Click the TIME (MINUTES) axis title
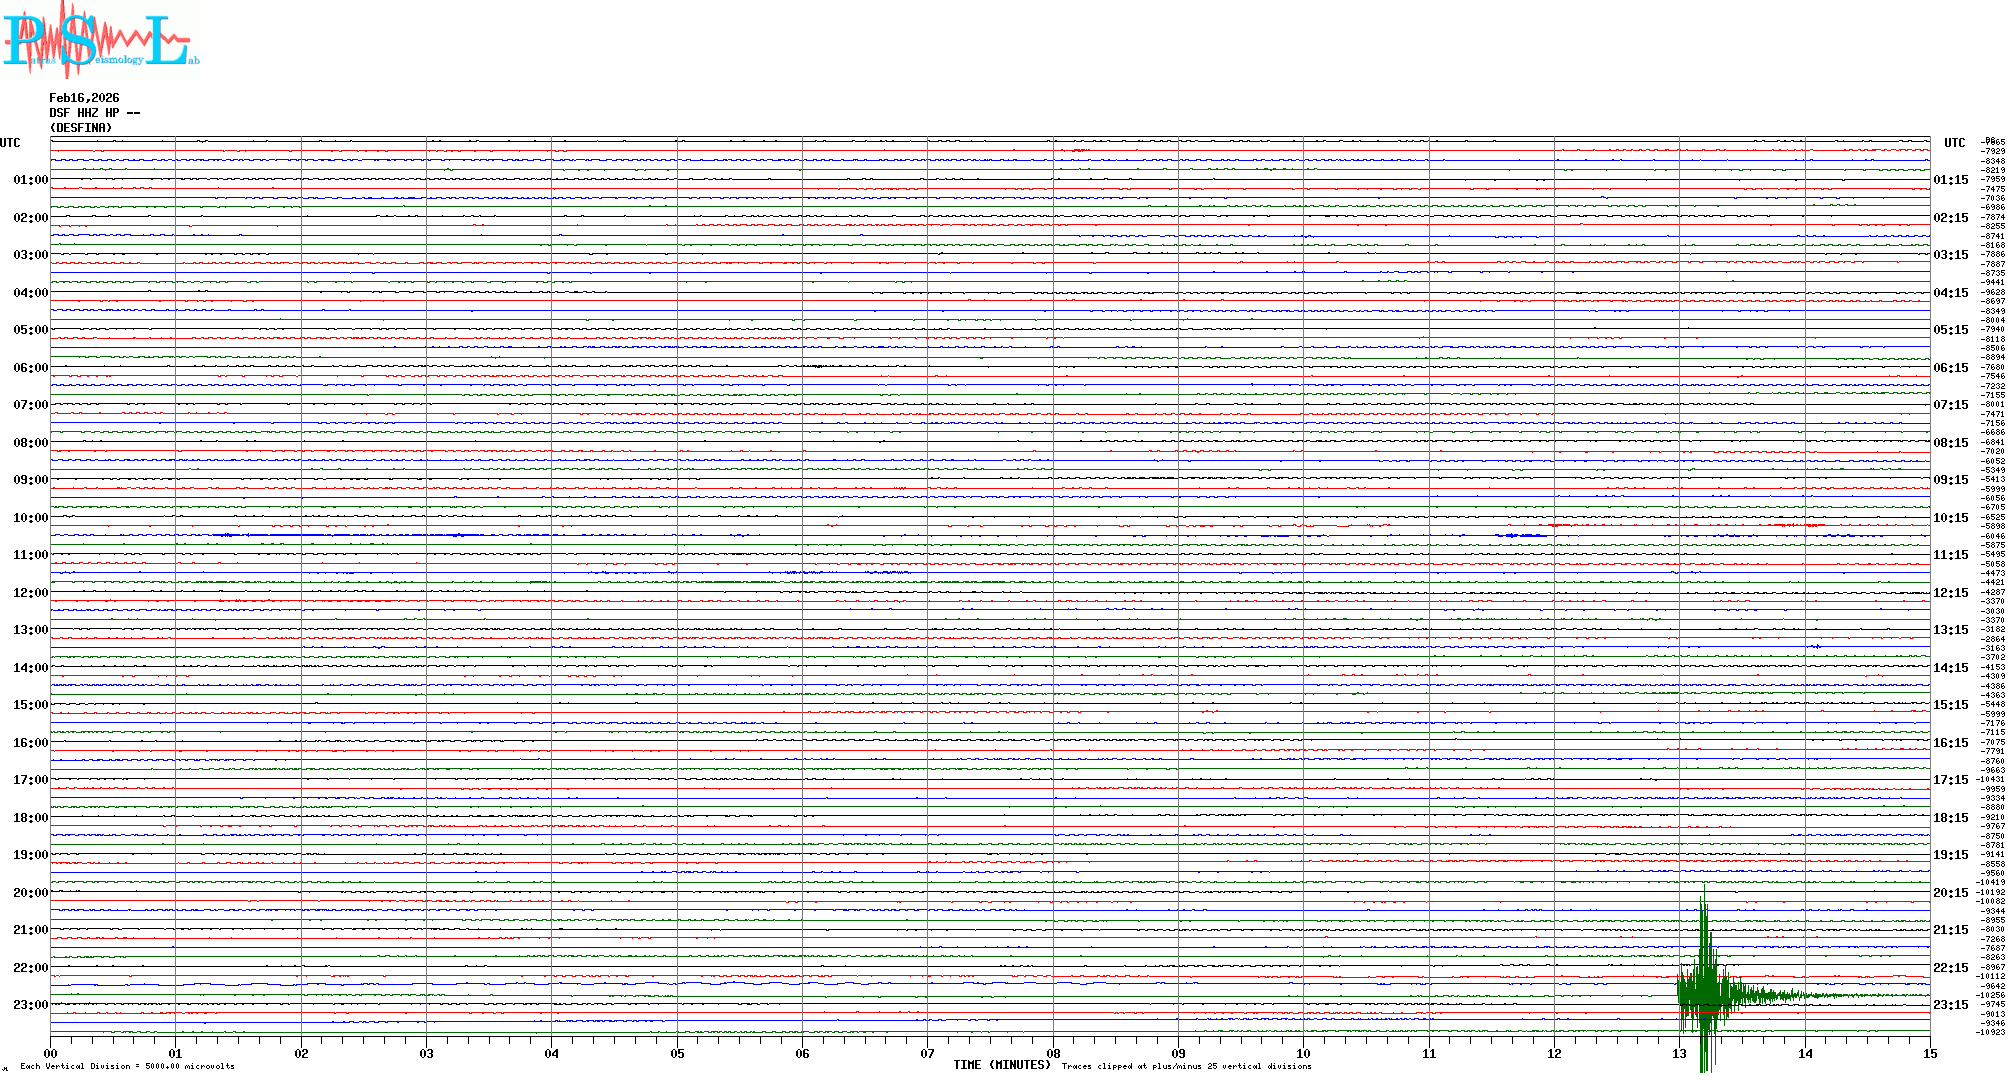Image resolution: width=2010 pixels, height=1080 pixels. 1001,1065
